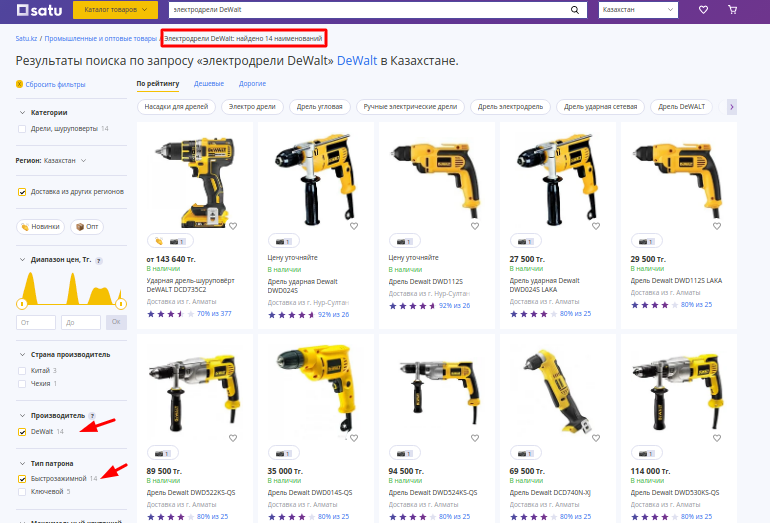
Task: Click seller badge under 94 500 Tr. drill
Action: tap(405, 453)
